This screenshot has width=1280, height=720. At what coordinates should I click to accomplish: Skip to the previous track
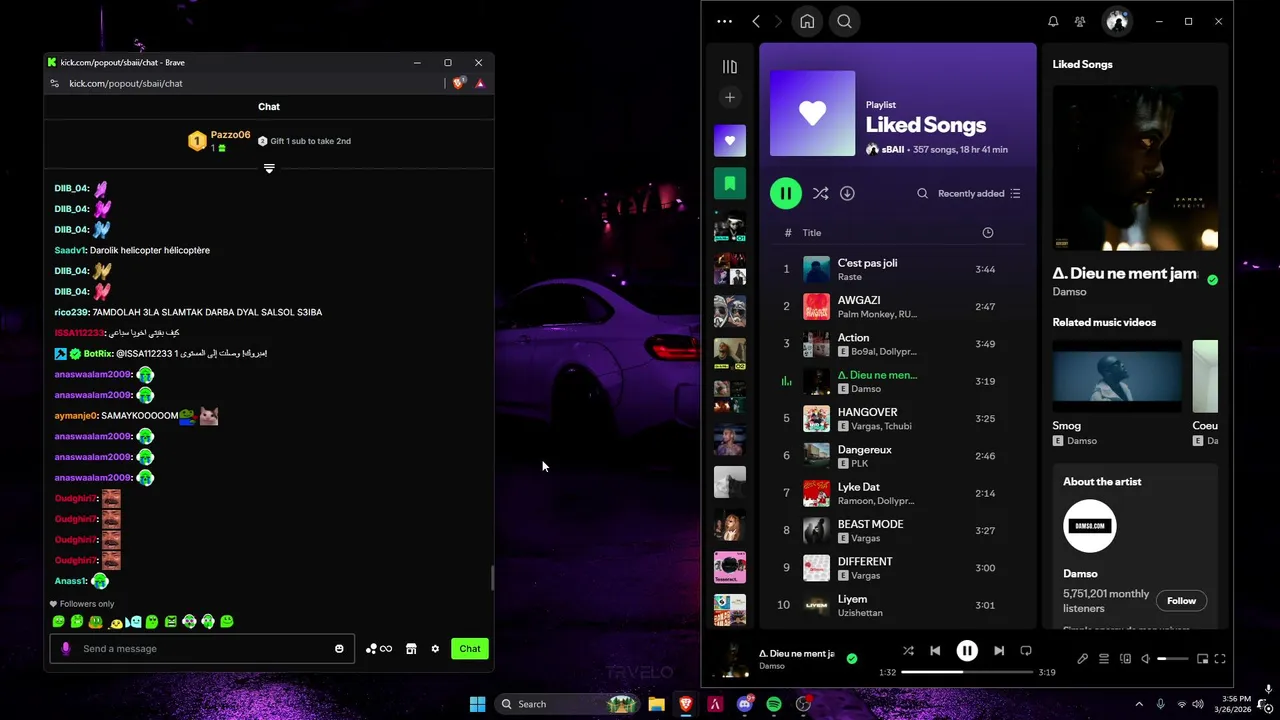point(935,650)
